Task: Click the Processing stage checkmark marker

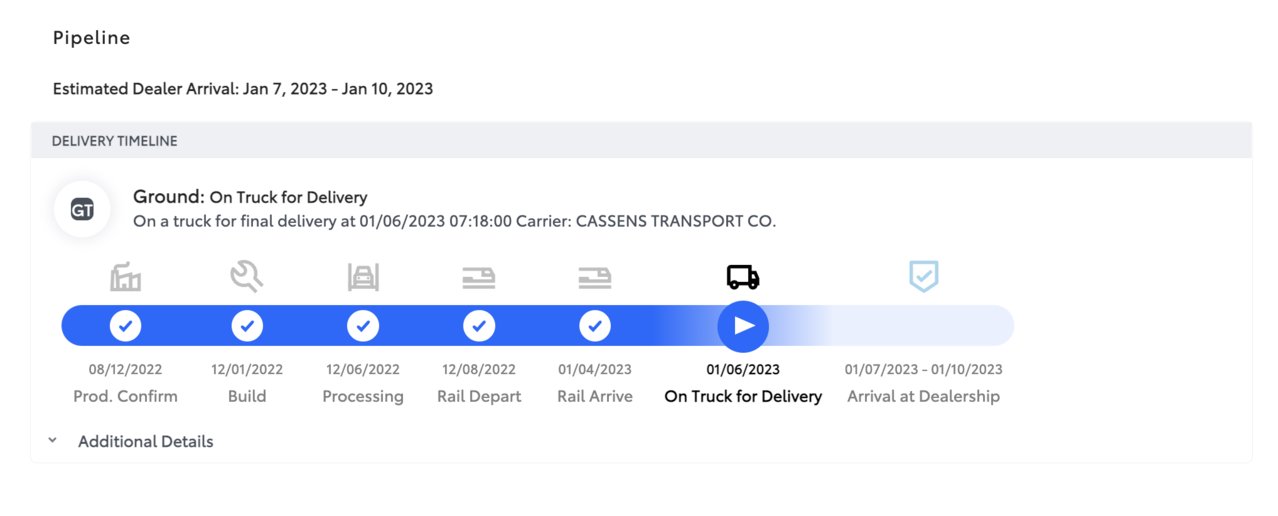Action: 363,326
